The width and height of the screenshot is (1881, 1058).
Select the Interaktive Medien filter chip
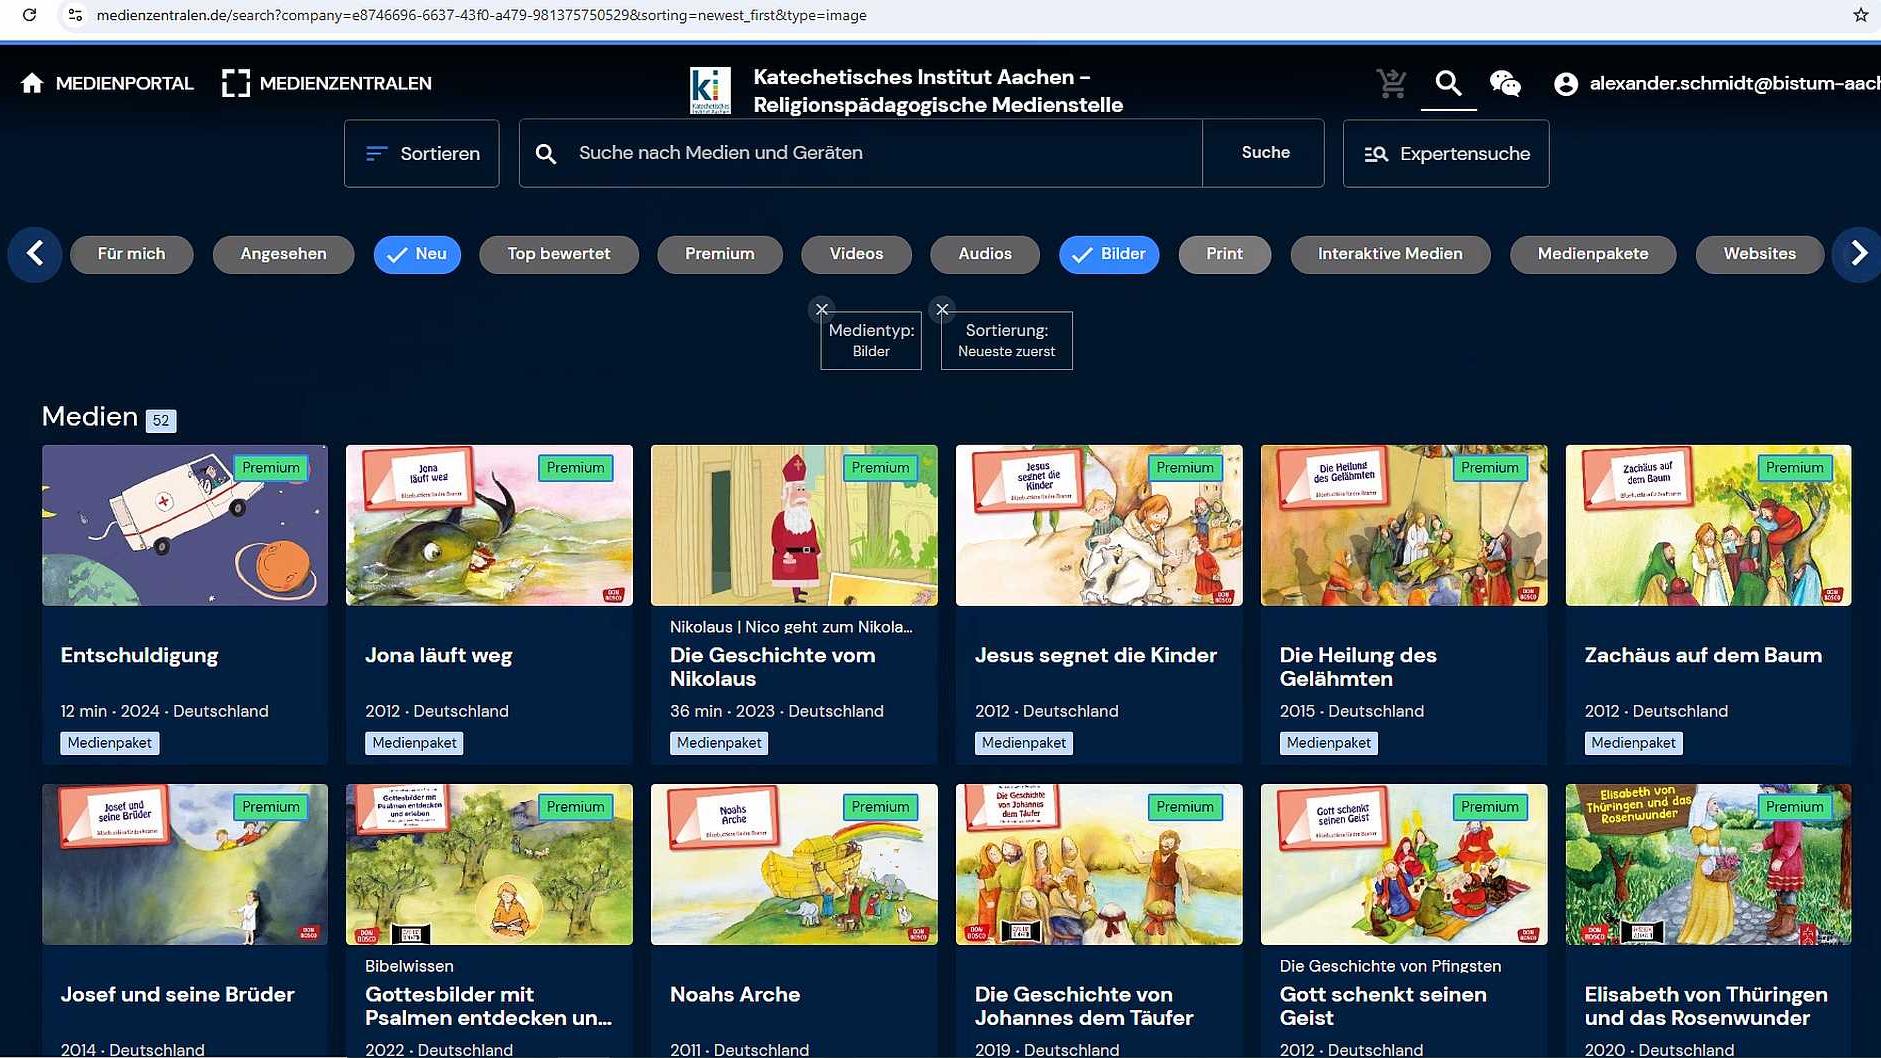1390,254
